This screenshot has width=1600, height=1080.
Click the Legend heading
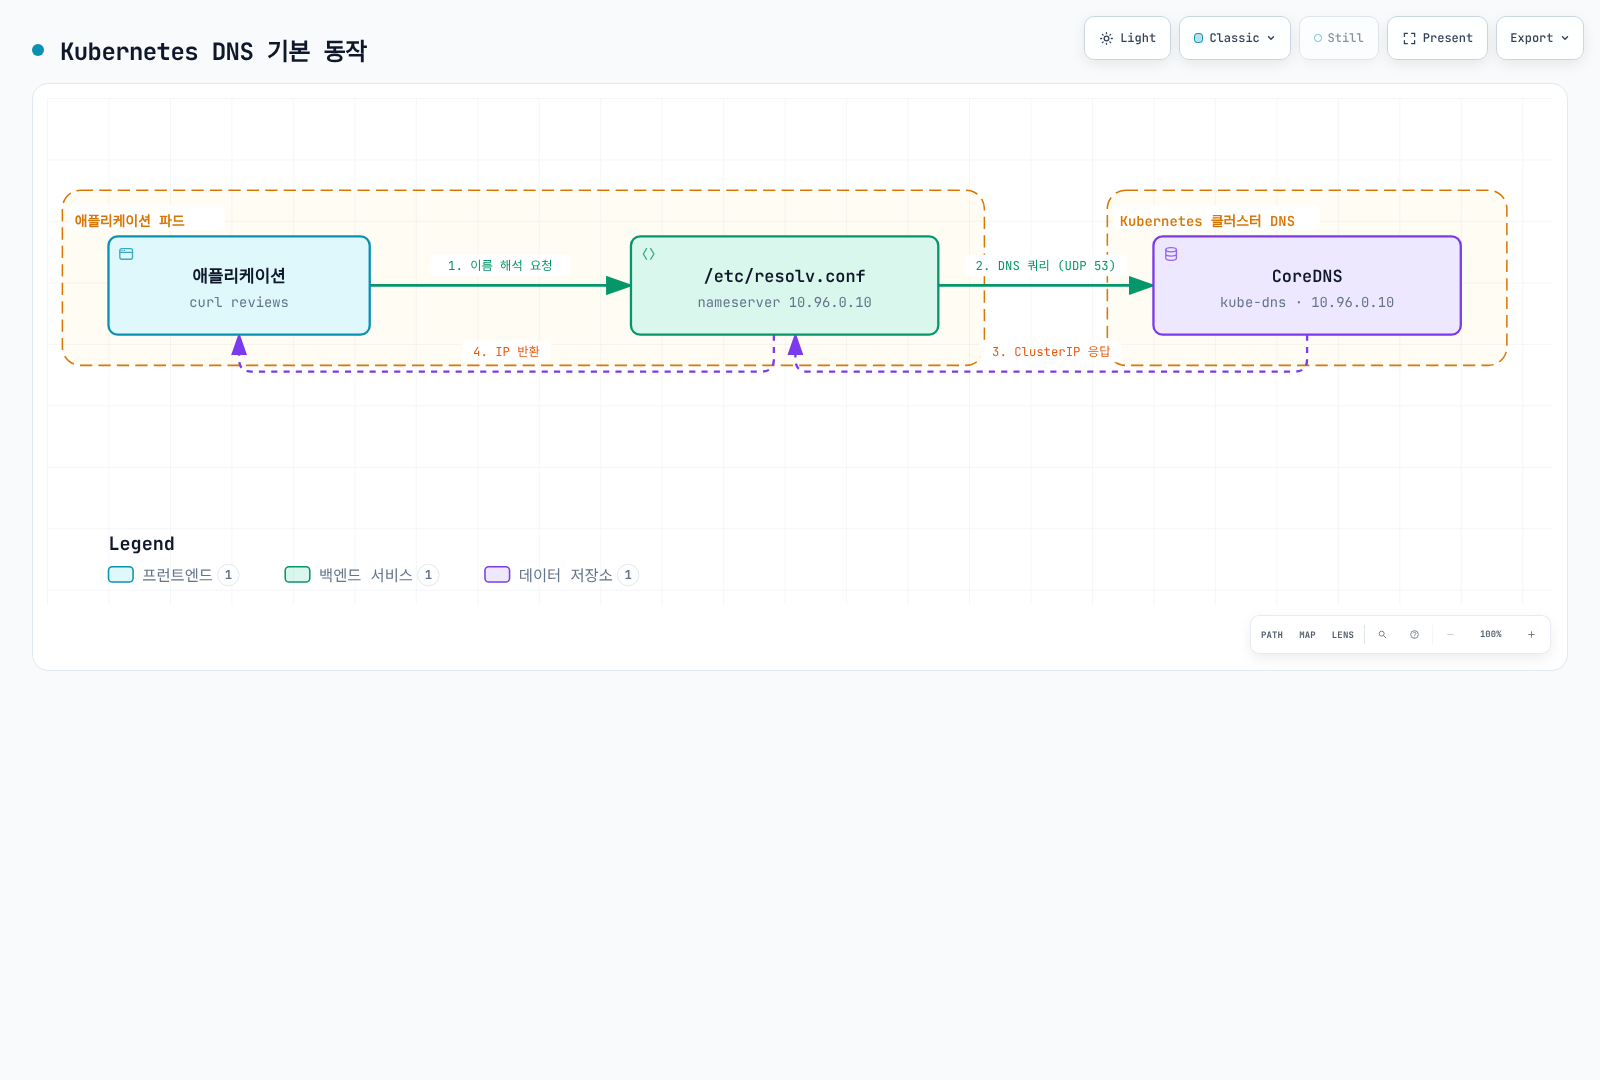pos(142,544)
